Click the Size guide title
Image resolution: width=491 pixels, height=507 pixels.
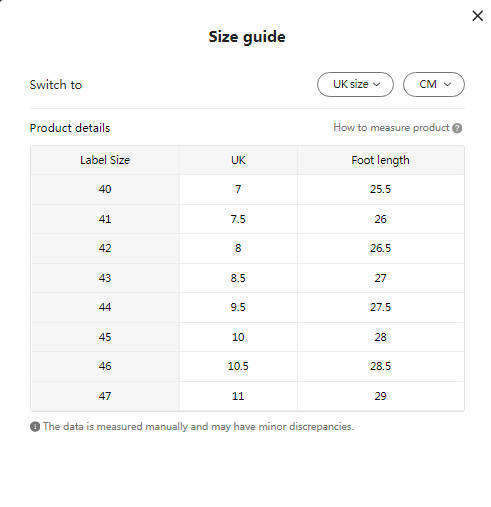[247, 37]
